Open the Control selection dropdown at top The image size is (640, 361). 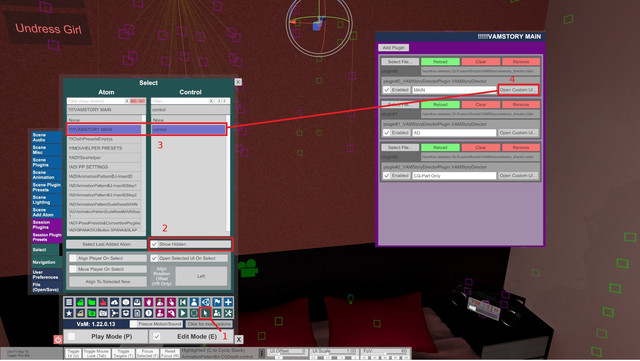[190, 110]
